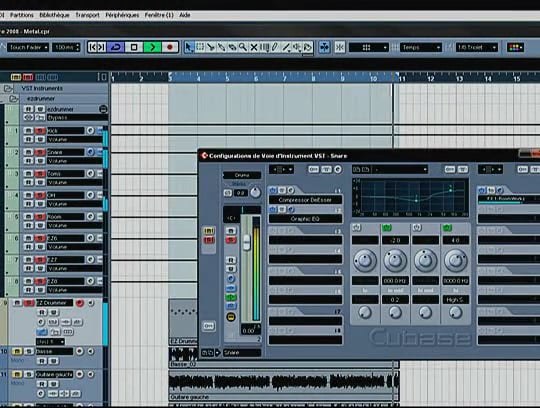Viewport: 540px width, 408px height.
Task: Select the Split scissors tool
Action: click(210, 47)
